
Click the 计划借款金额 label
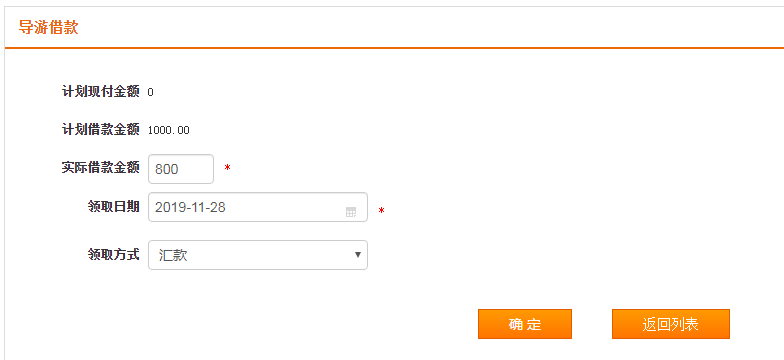click(x=100, y=130)
